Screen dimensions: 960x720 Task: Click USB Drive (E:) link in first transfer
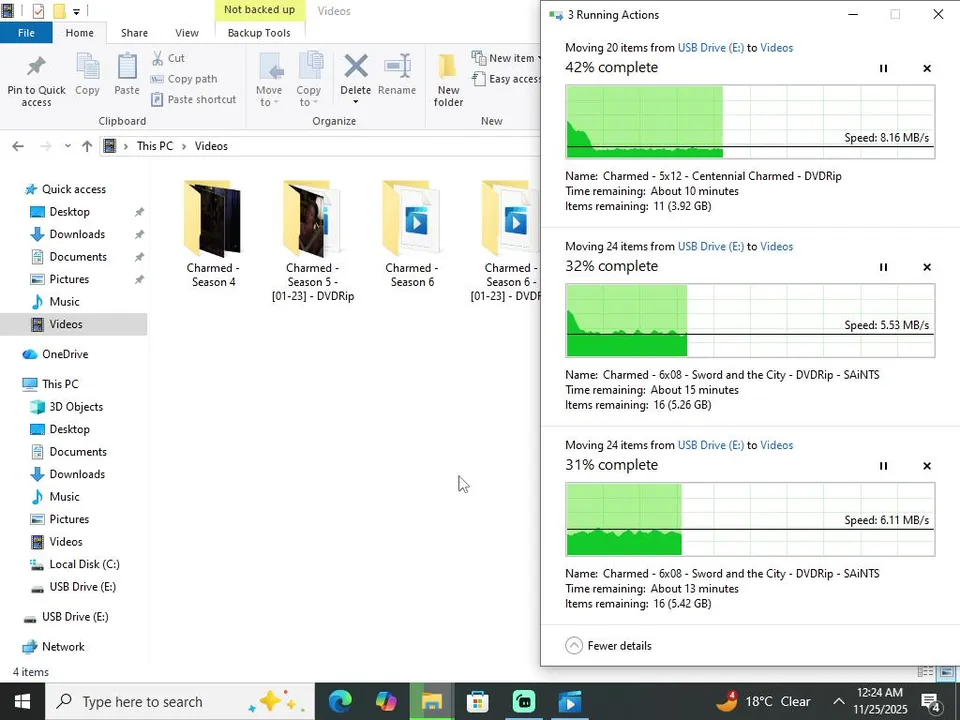pos(711,48)
